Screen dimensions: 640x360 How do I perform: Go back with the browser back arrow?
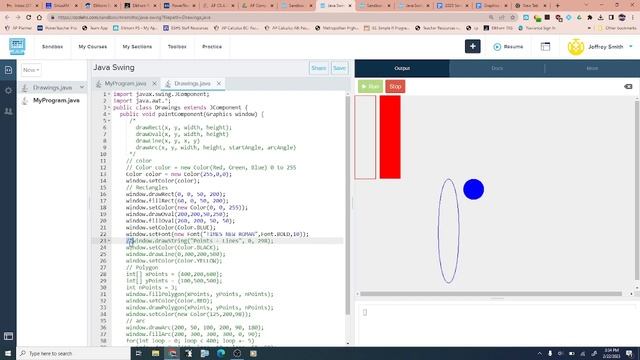pyautogui.click(x=7, y=18)
